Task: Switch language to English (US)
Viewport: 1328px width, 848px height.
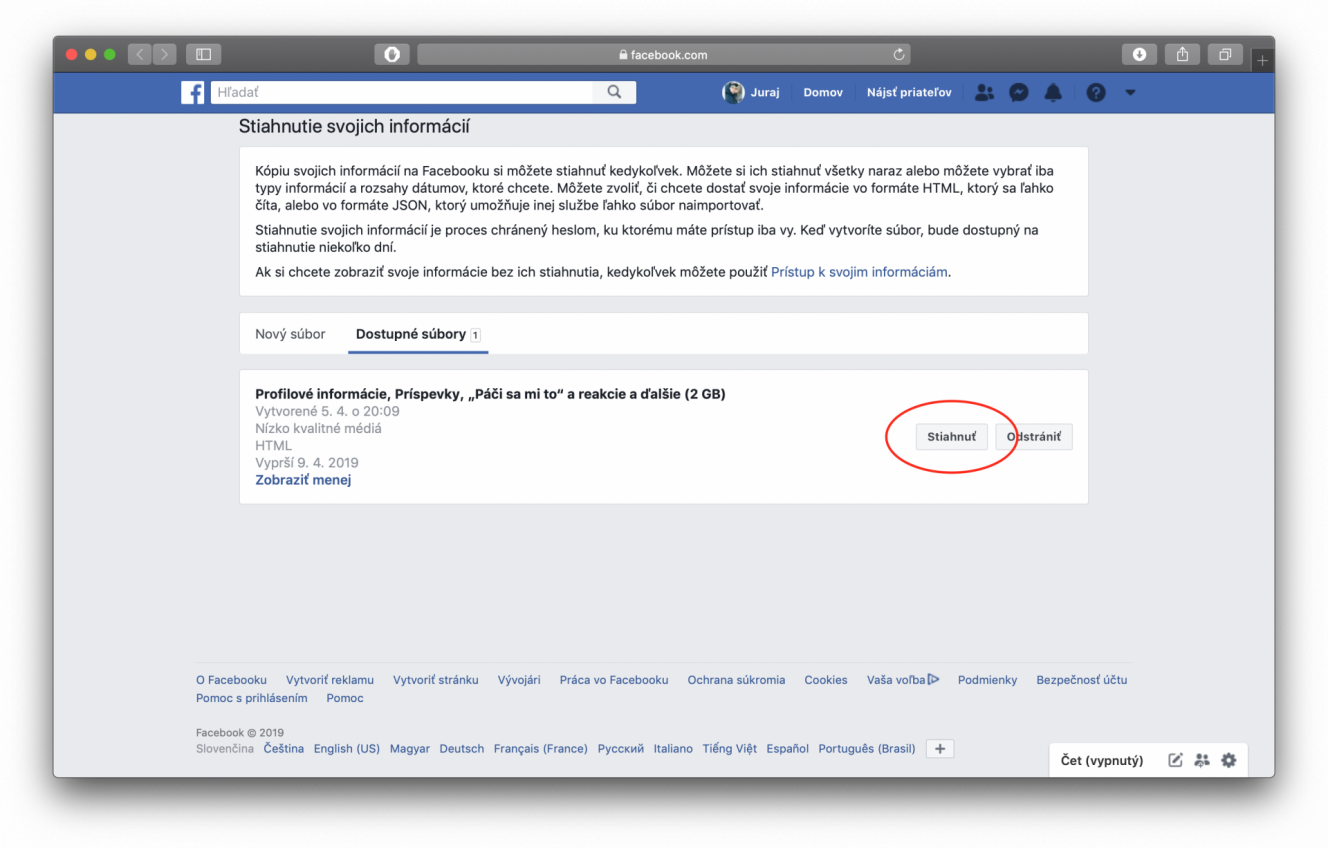Action: coord(347,748)
